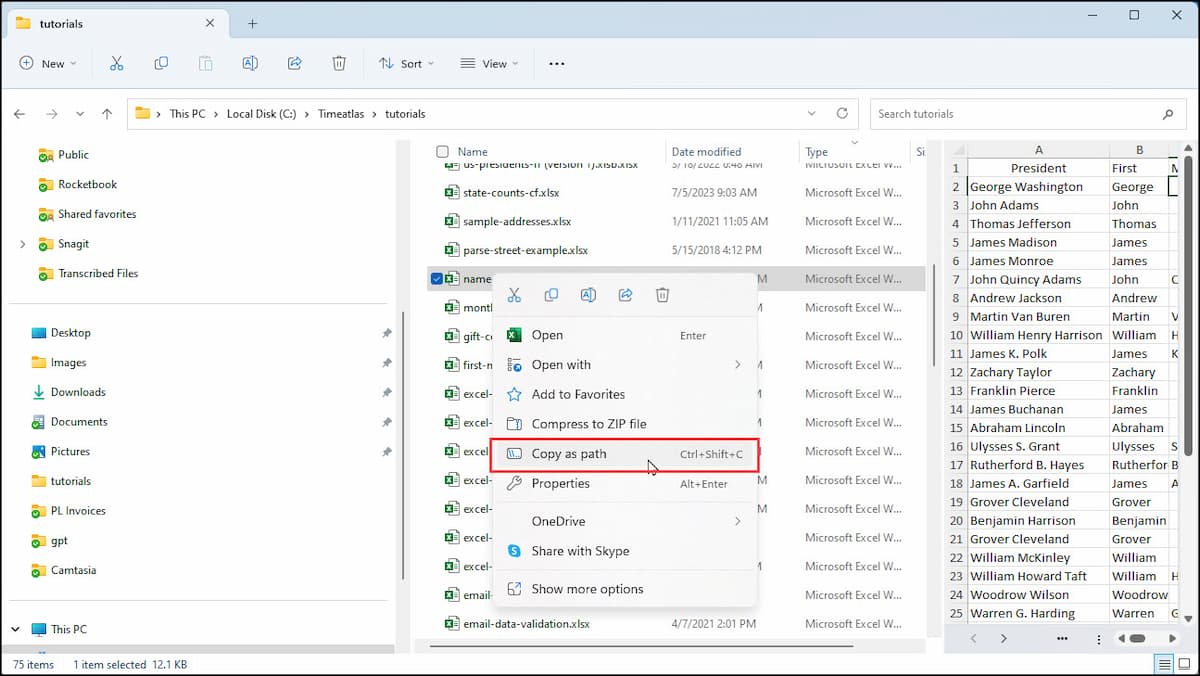Open the Sort dropdown

coord(406,63)
